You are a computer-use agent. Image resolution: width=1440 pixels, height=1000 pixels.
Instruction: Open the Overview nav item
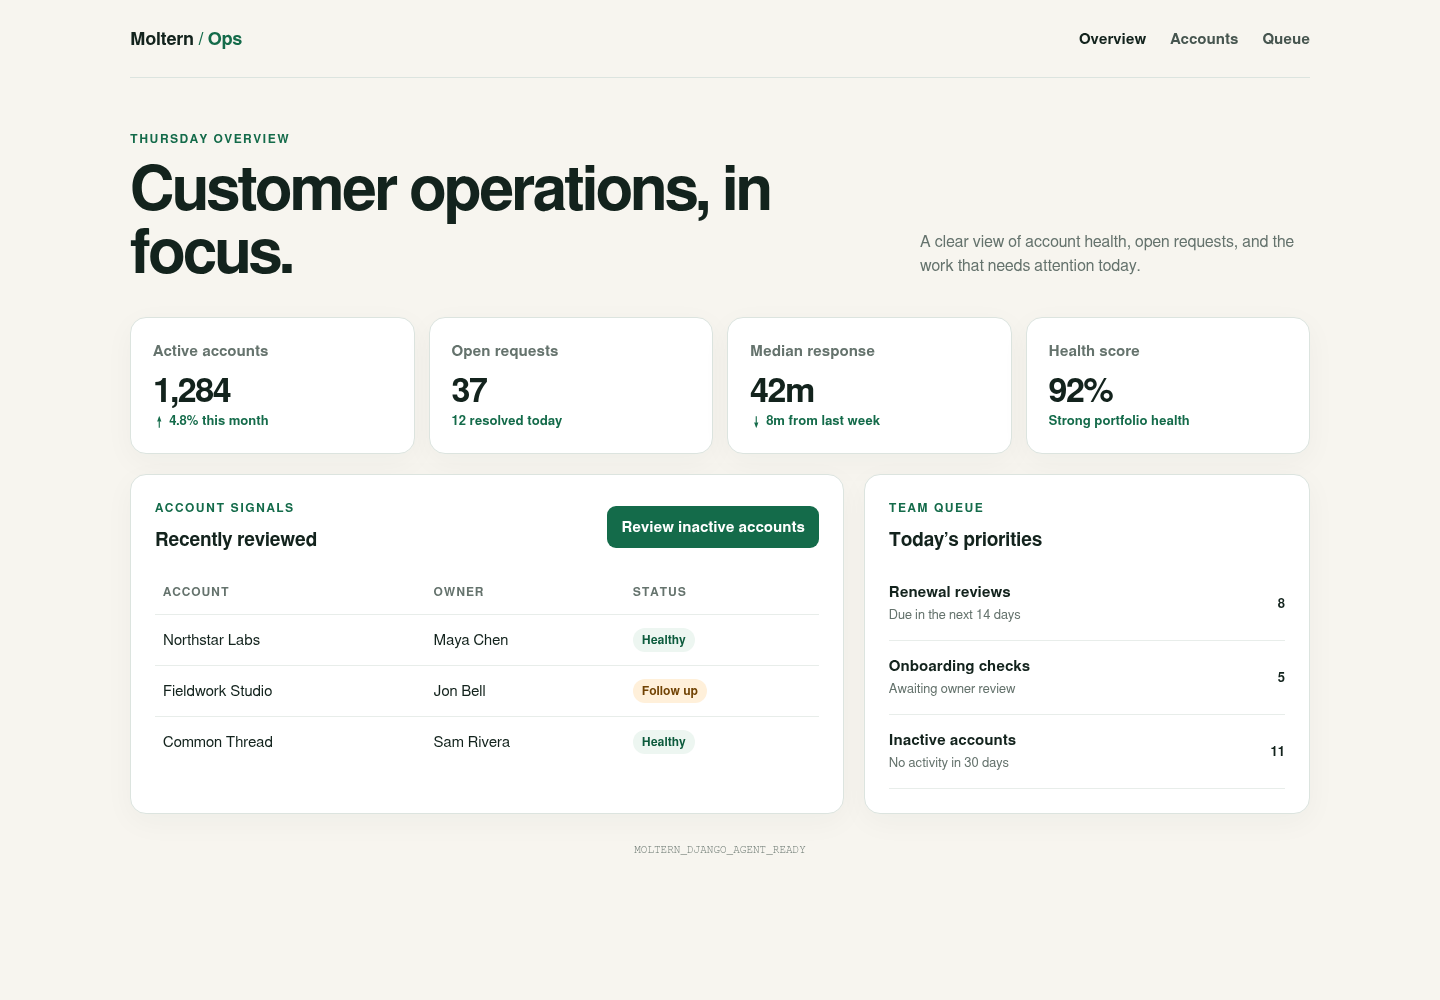[x=1112, y=39]
